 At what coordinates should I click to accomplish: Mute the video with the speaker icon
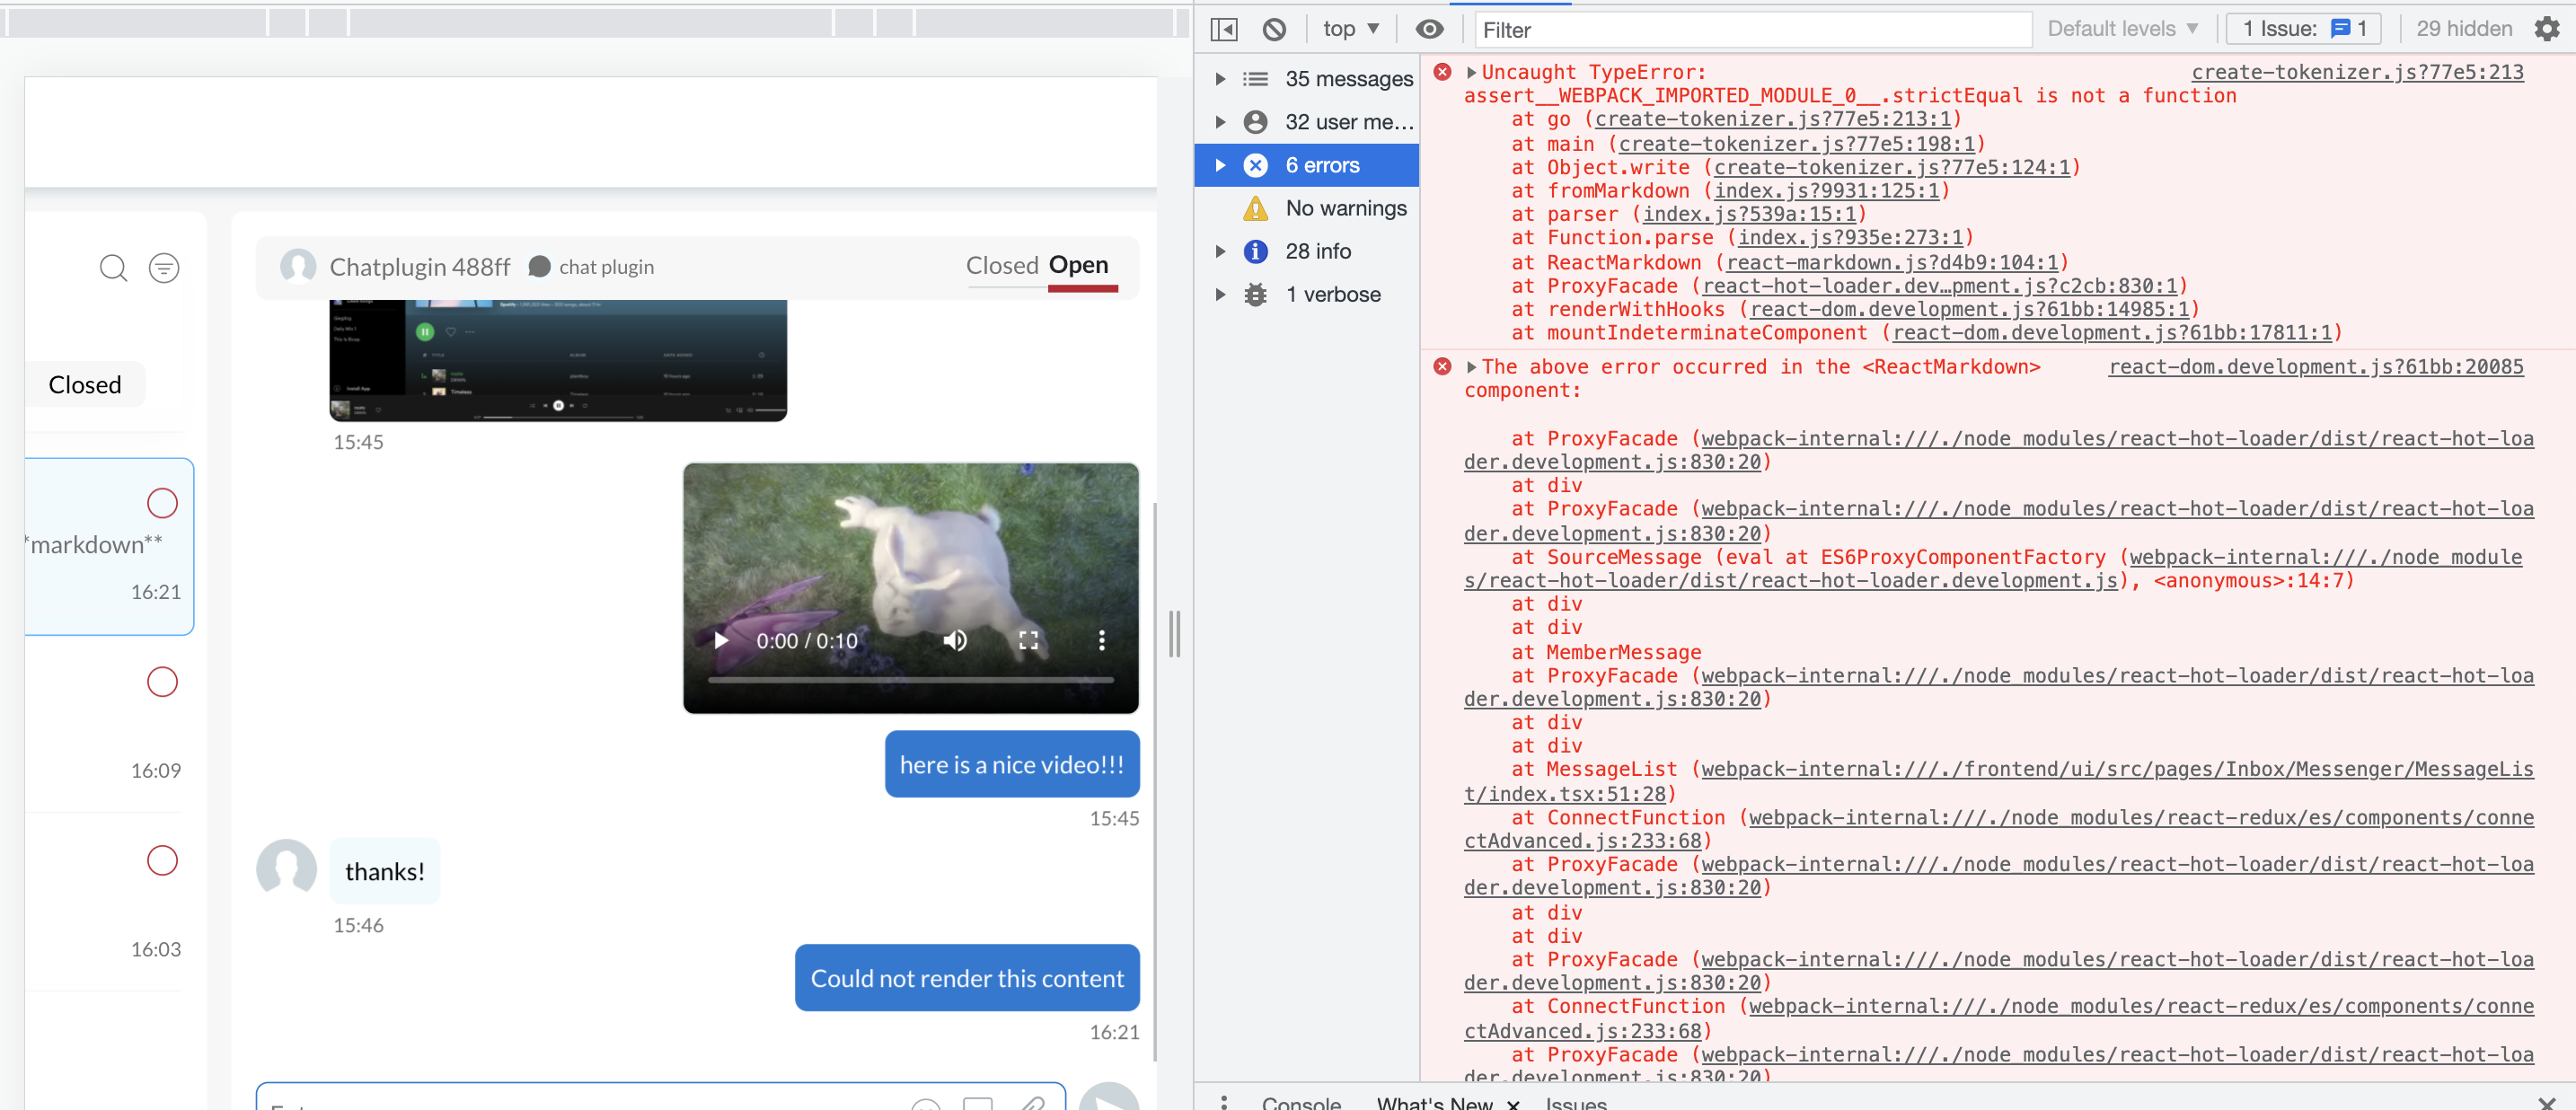tap(955, 640)
